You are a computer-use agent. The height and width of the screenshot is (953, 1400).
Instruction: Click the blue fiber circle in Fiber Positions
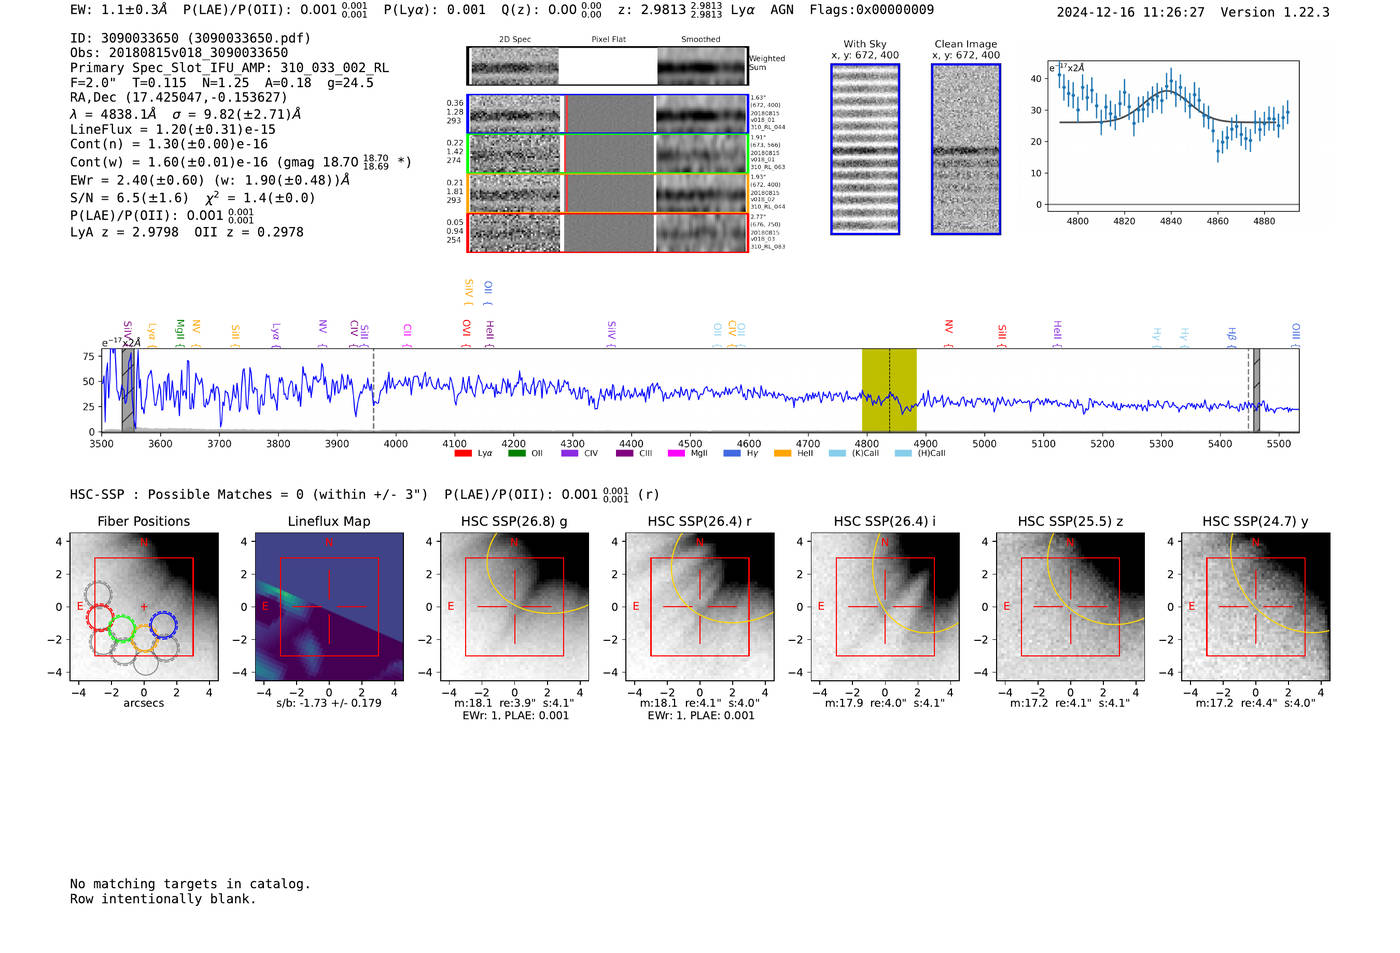click(163, 625)
